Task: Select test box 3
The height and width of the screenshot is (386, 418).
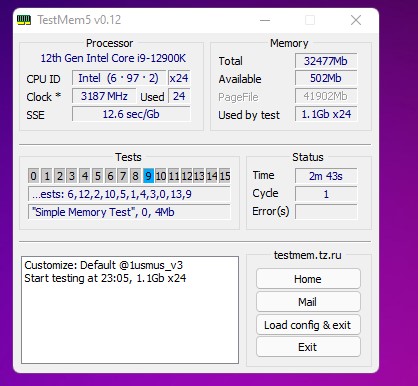Action: click(x=72, y=176)
